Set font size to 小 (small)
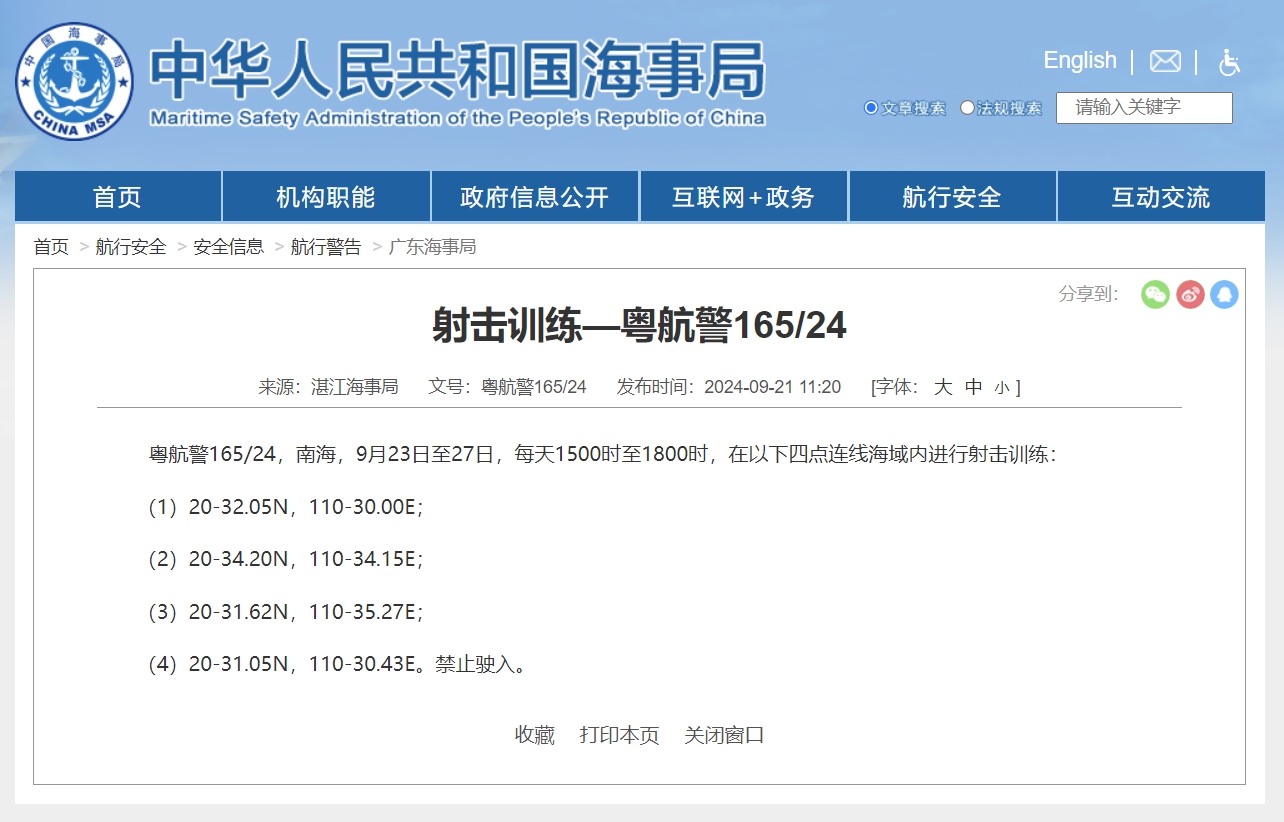Viewport: 1284px width, 822px height. [1002, 388]
